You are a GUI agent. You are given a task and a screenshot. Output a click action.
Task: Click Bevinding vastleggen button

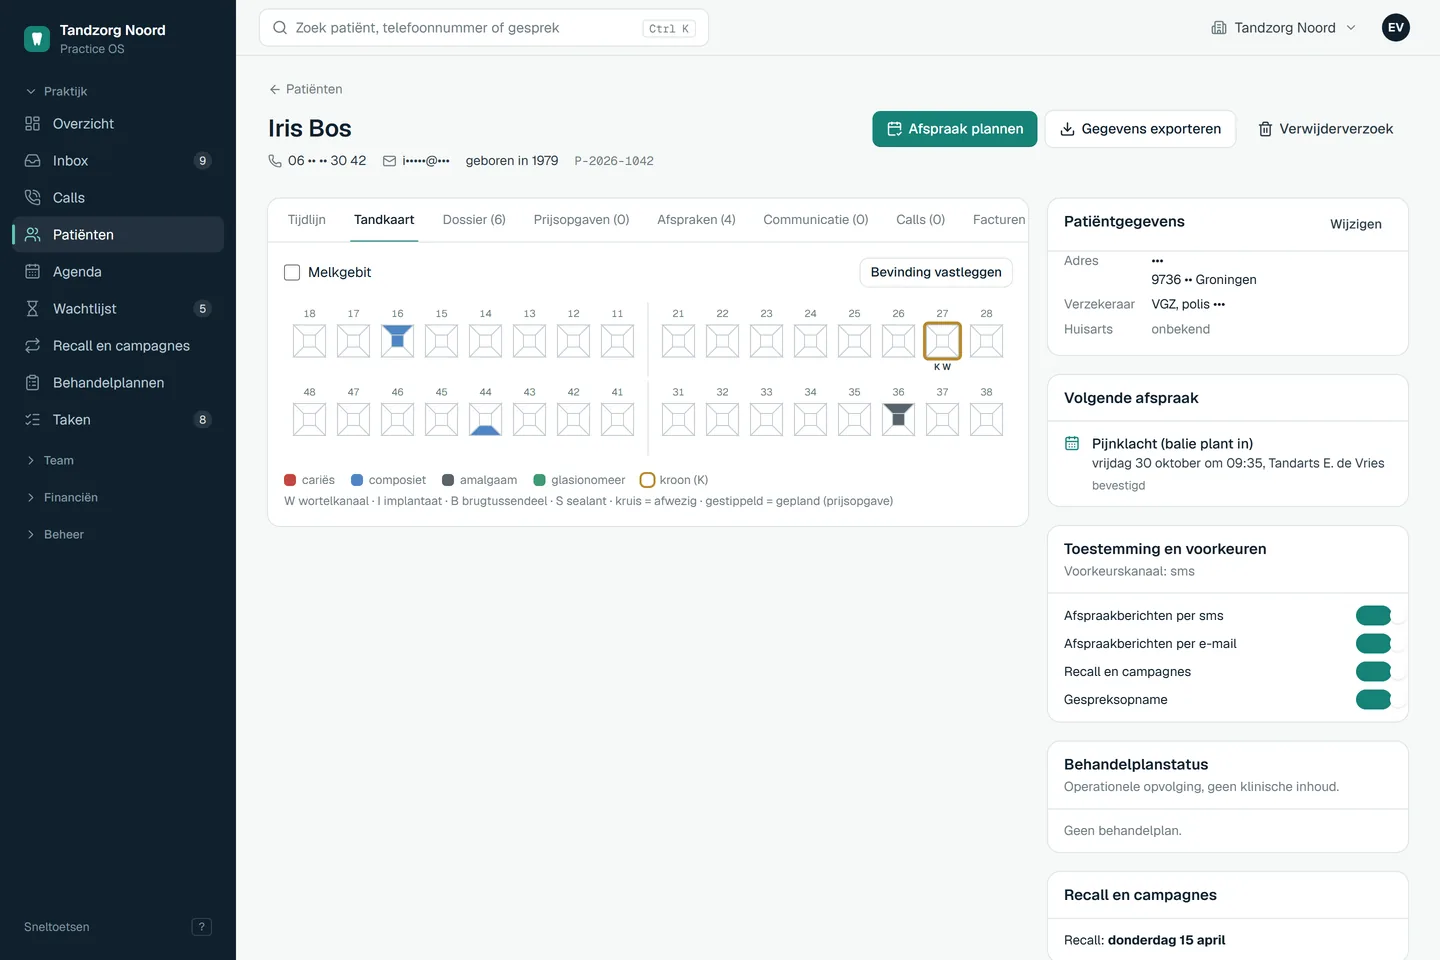[936, 272]
